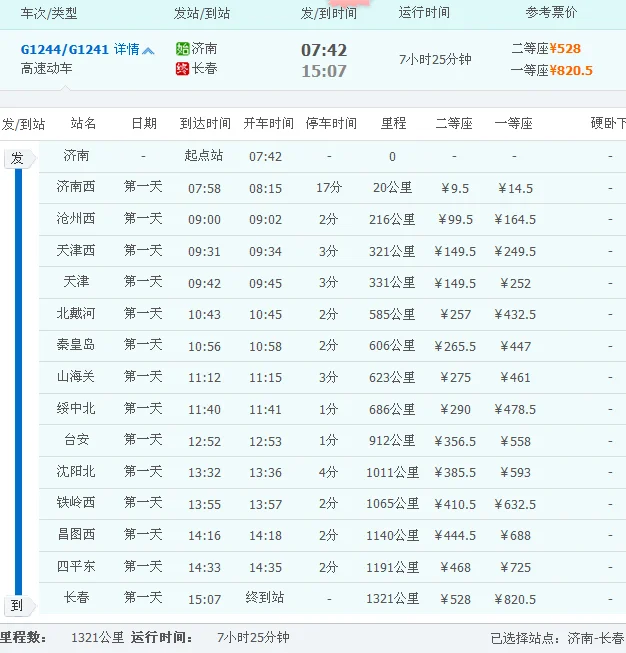Select the 秦皇岛 station name
The height and width of the screenshot is (653, 626).
[x=76, y=345]
